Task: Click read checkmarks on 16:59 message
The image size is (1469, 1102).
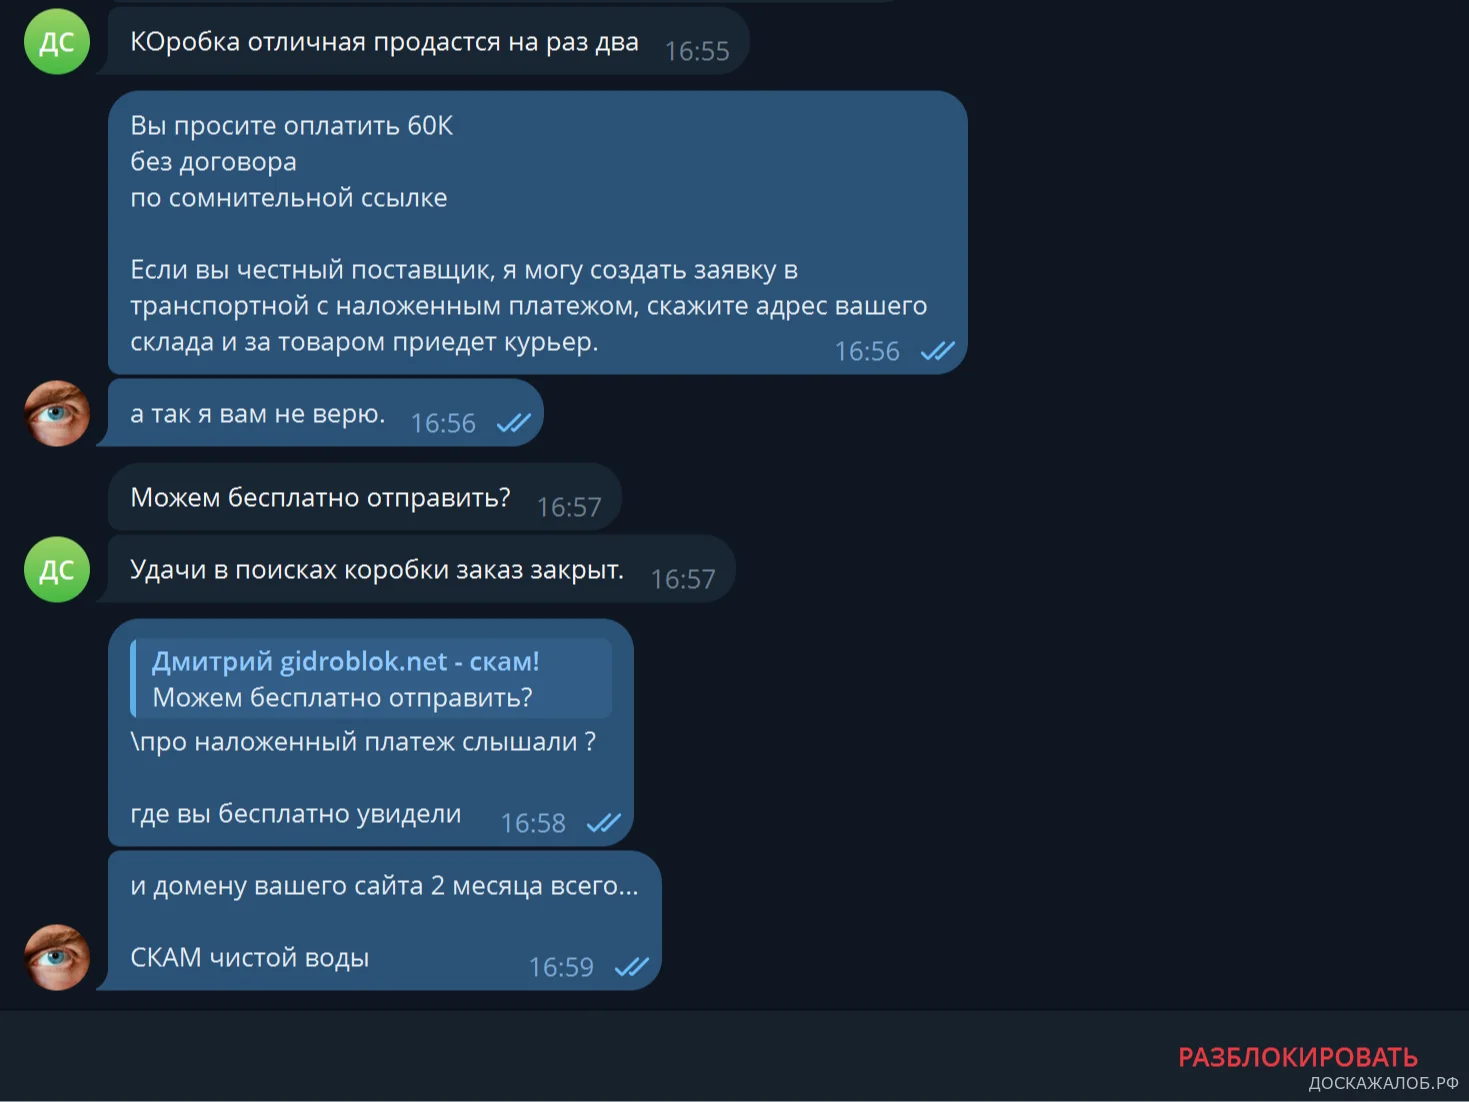Action: [x=631, y=967]
